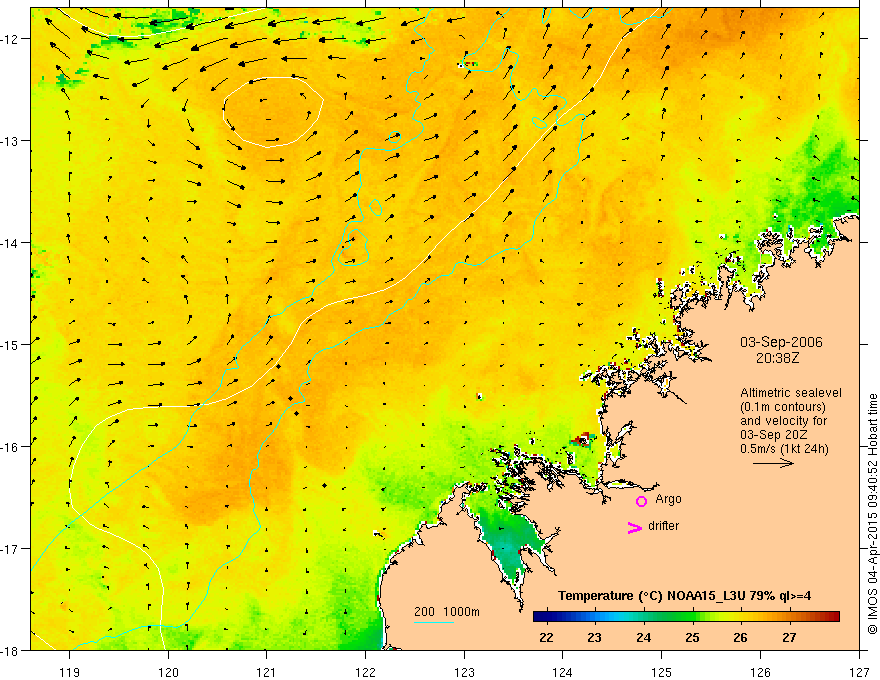Click latitude axis label '-17'

(x=11, y=549)
